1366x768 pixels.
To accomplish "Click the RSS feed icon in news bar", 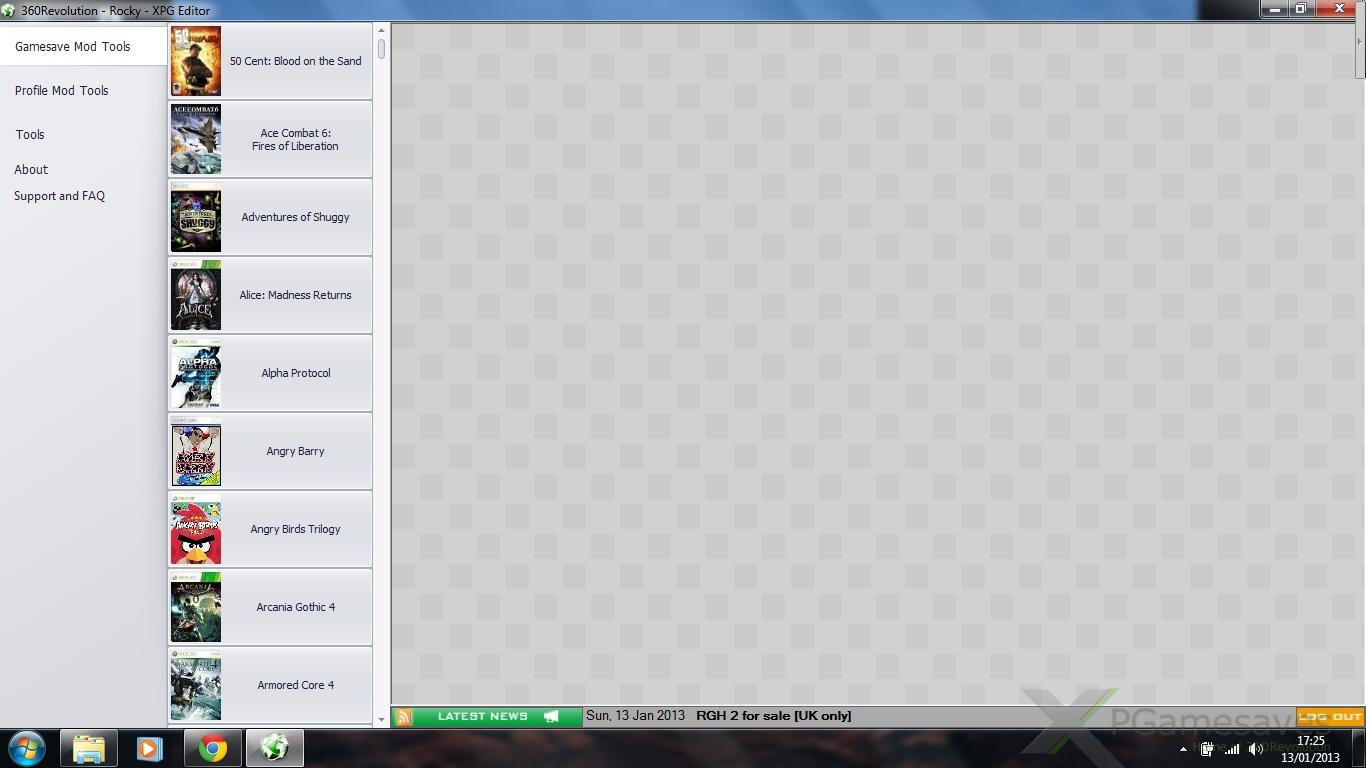I will (403, 716).
